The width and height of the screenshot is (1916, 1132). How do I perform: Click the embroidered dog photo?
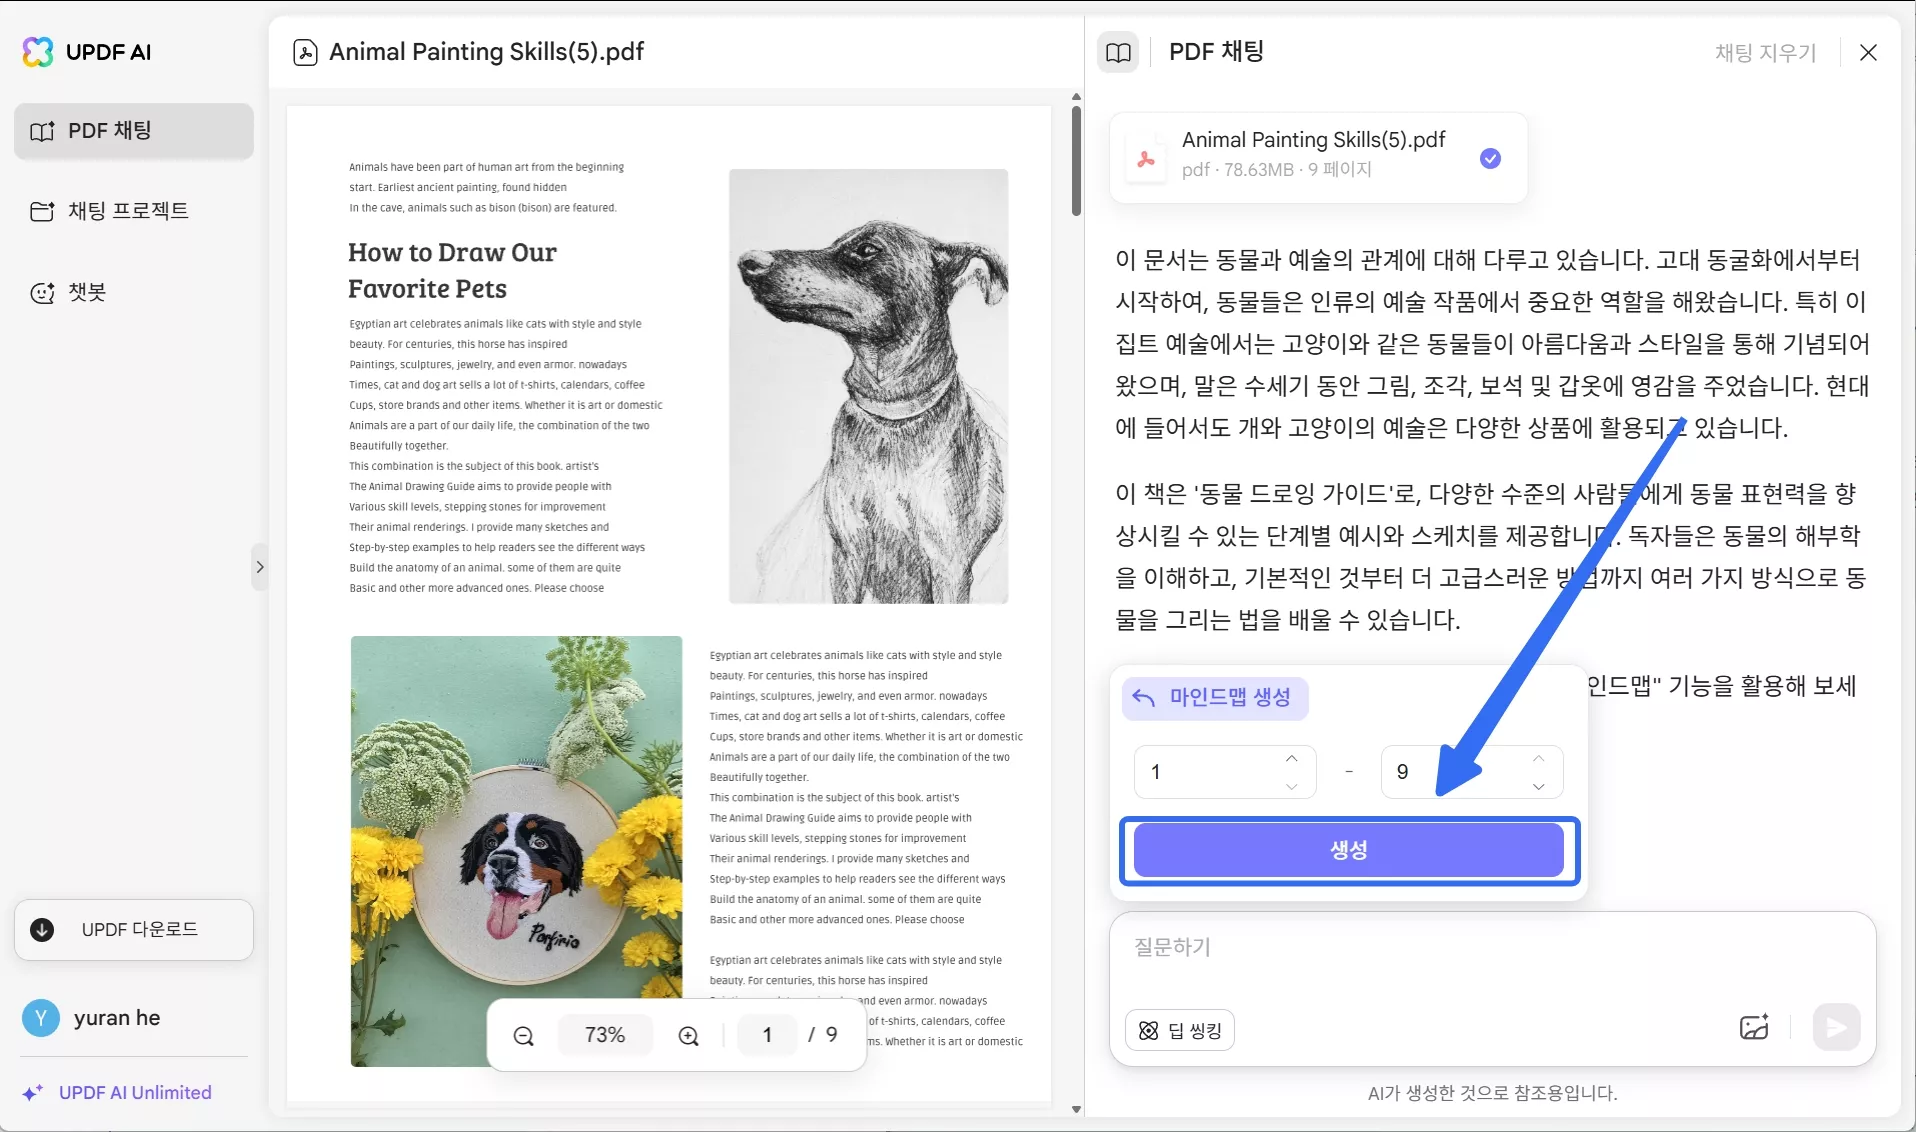pyautogui.click(x=517, y=851)
